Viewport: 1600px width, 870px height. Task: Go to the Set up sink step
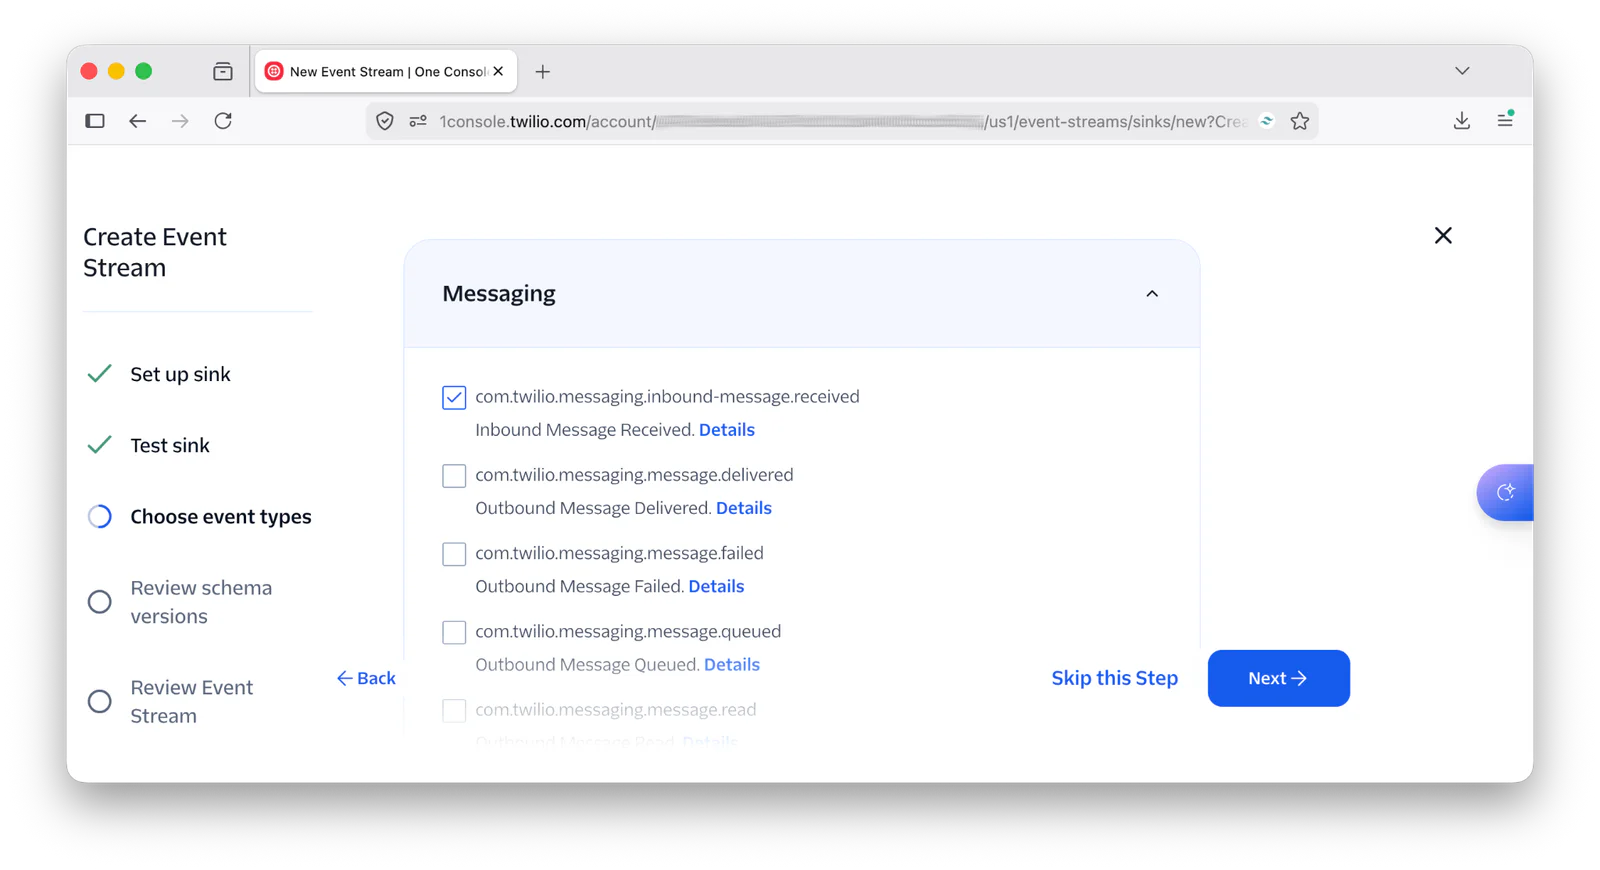(180, 374)
